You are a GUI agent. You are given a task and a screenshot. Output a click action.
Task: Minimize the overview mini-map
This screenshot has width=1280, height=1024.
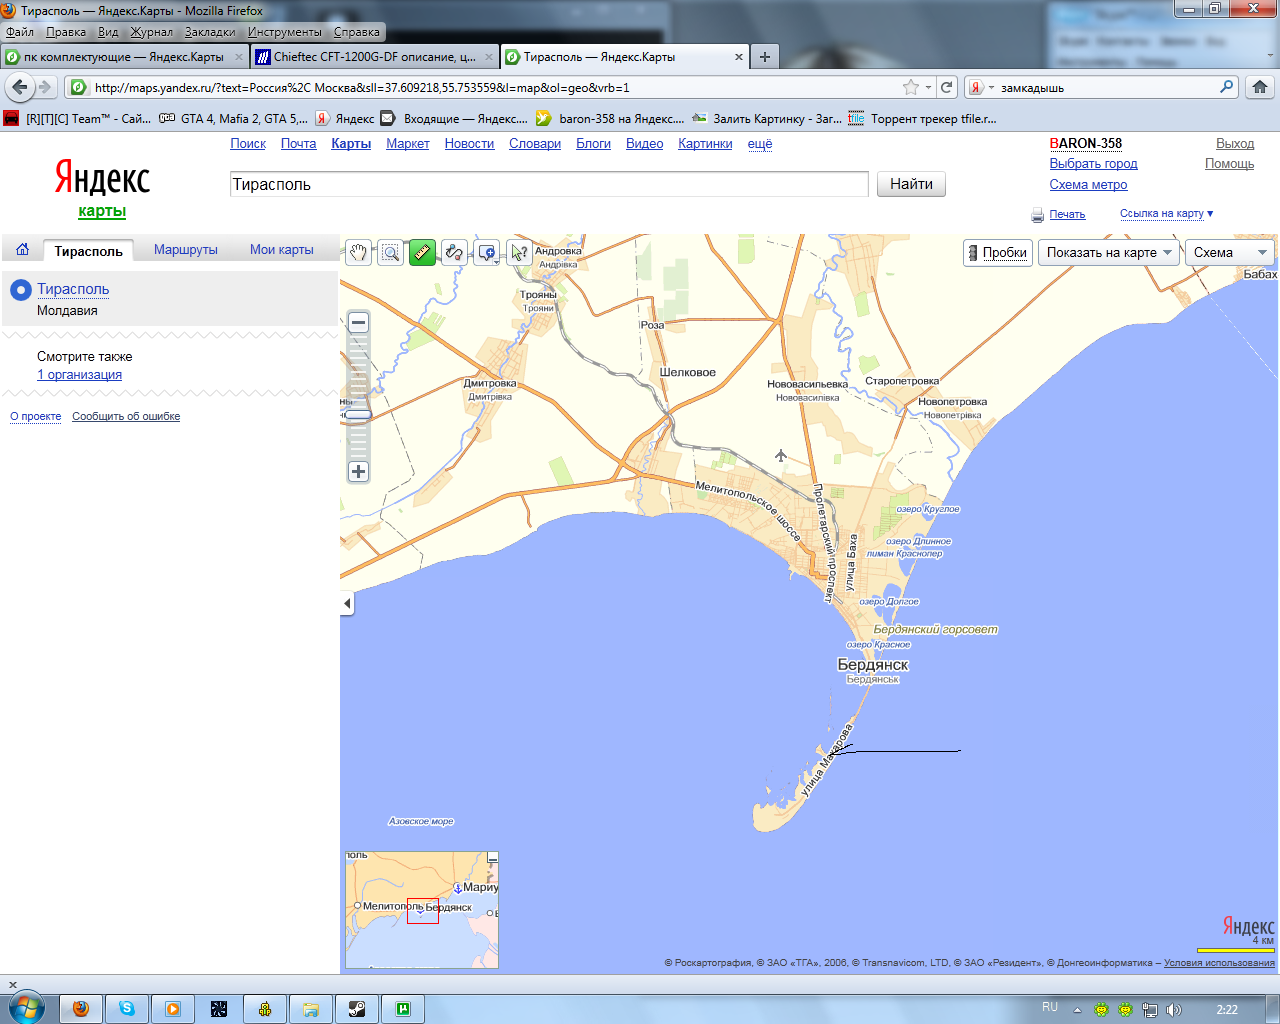pyautogui.click(x=492, y=858)
